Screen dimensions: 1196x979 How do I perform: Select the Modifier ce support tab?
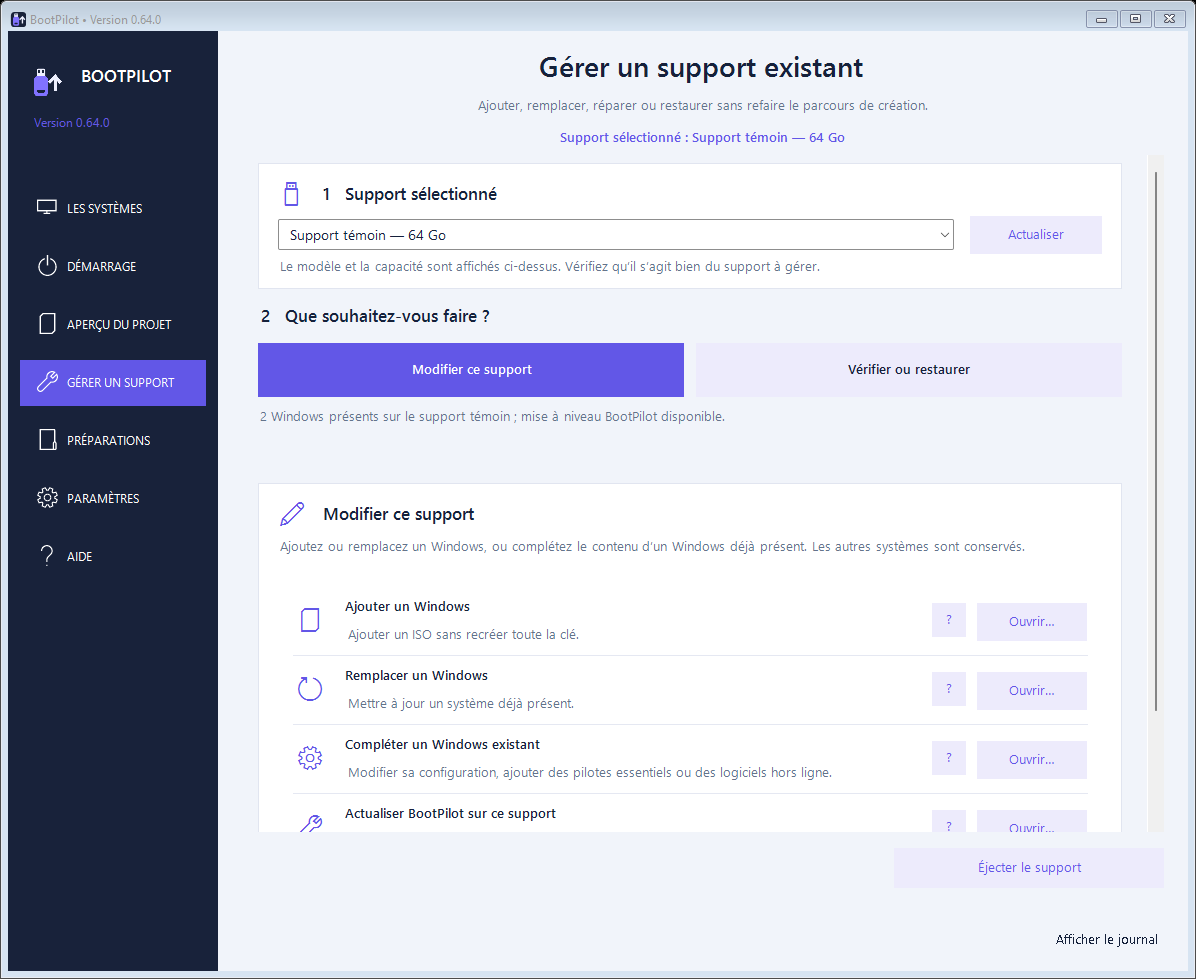click(471, 370)
